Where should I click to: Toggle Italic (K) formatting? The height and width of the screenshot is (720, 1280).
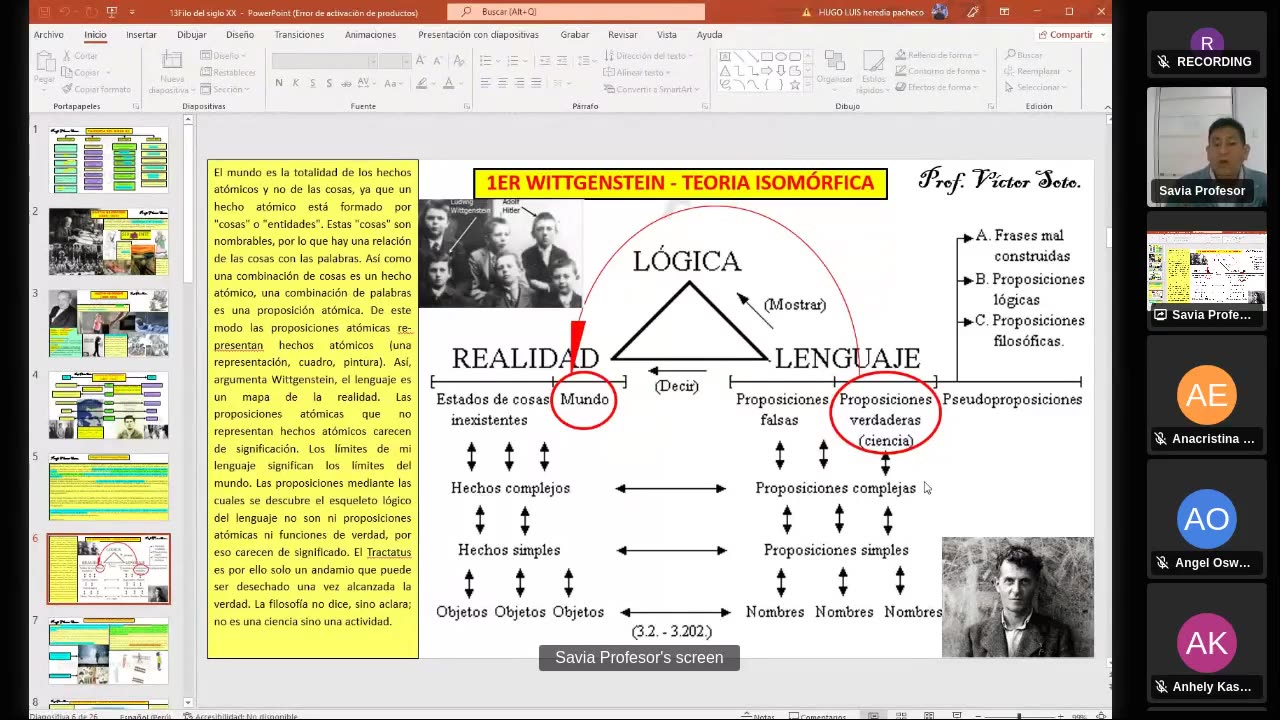click(x=296, y=84)
